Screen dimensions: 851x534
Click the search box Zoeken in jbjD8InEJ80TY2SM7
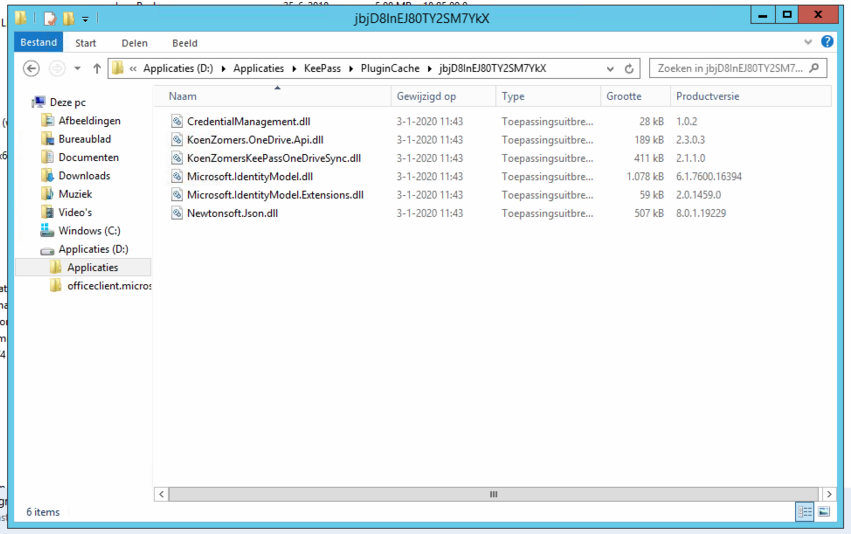(x=738, y=68)
